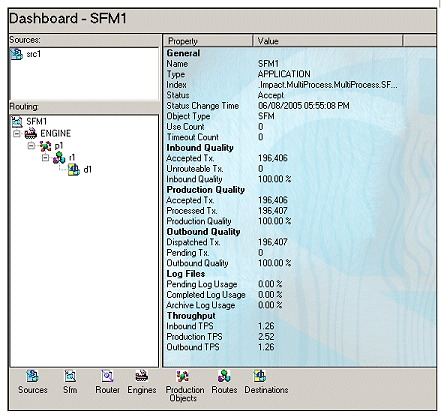The image size is (441, 417).
Task: Click the Index property value
Action: [328, 85]
